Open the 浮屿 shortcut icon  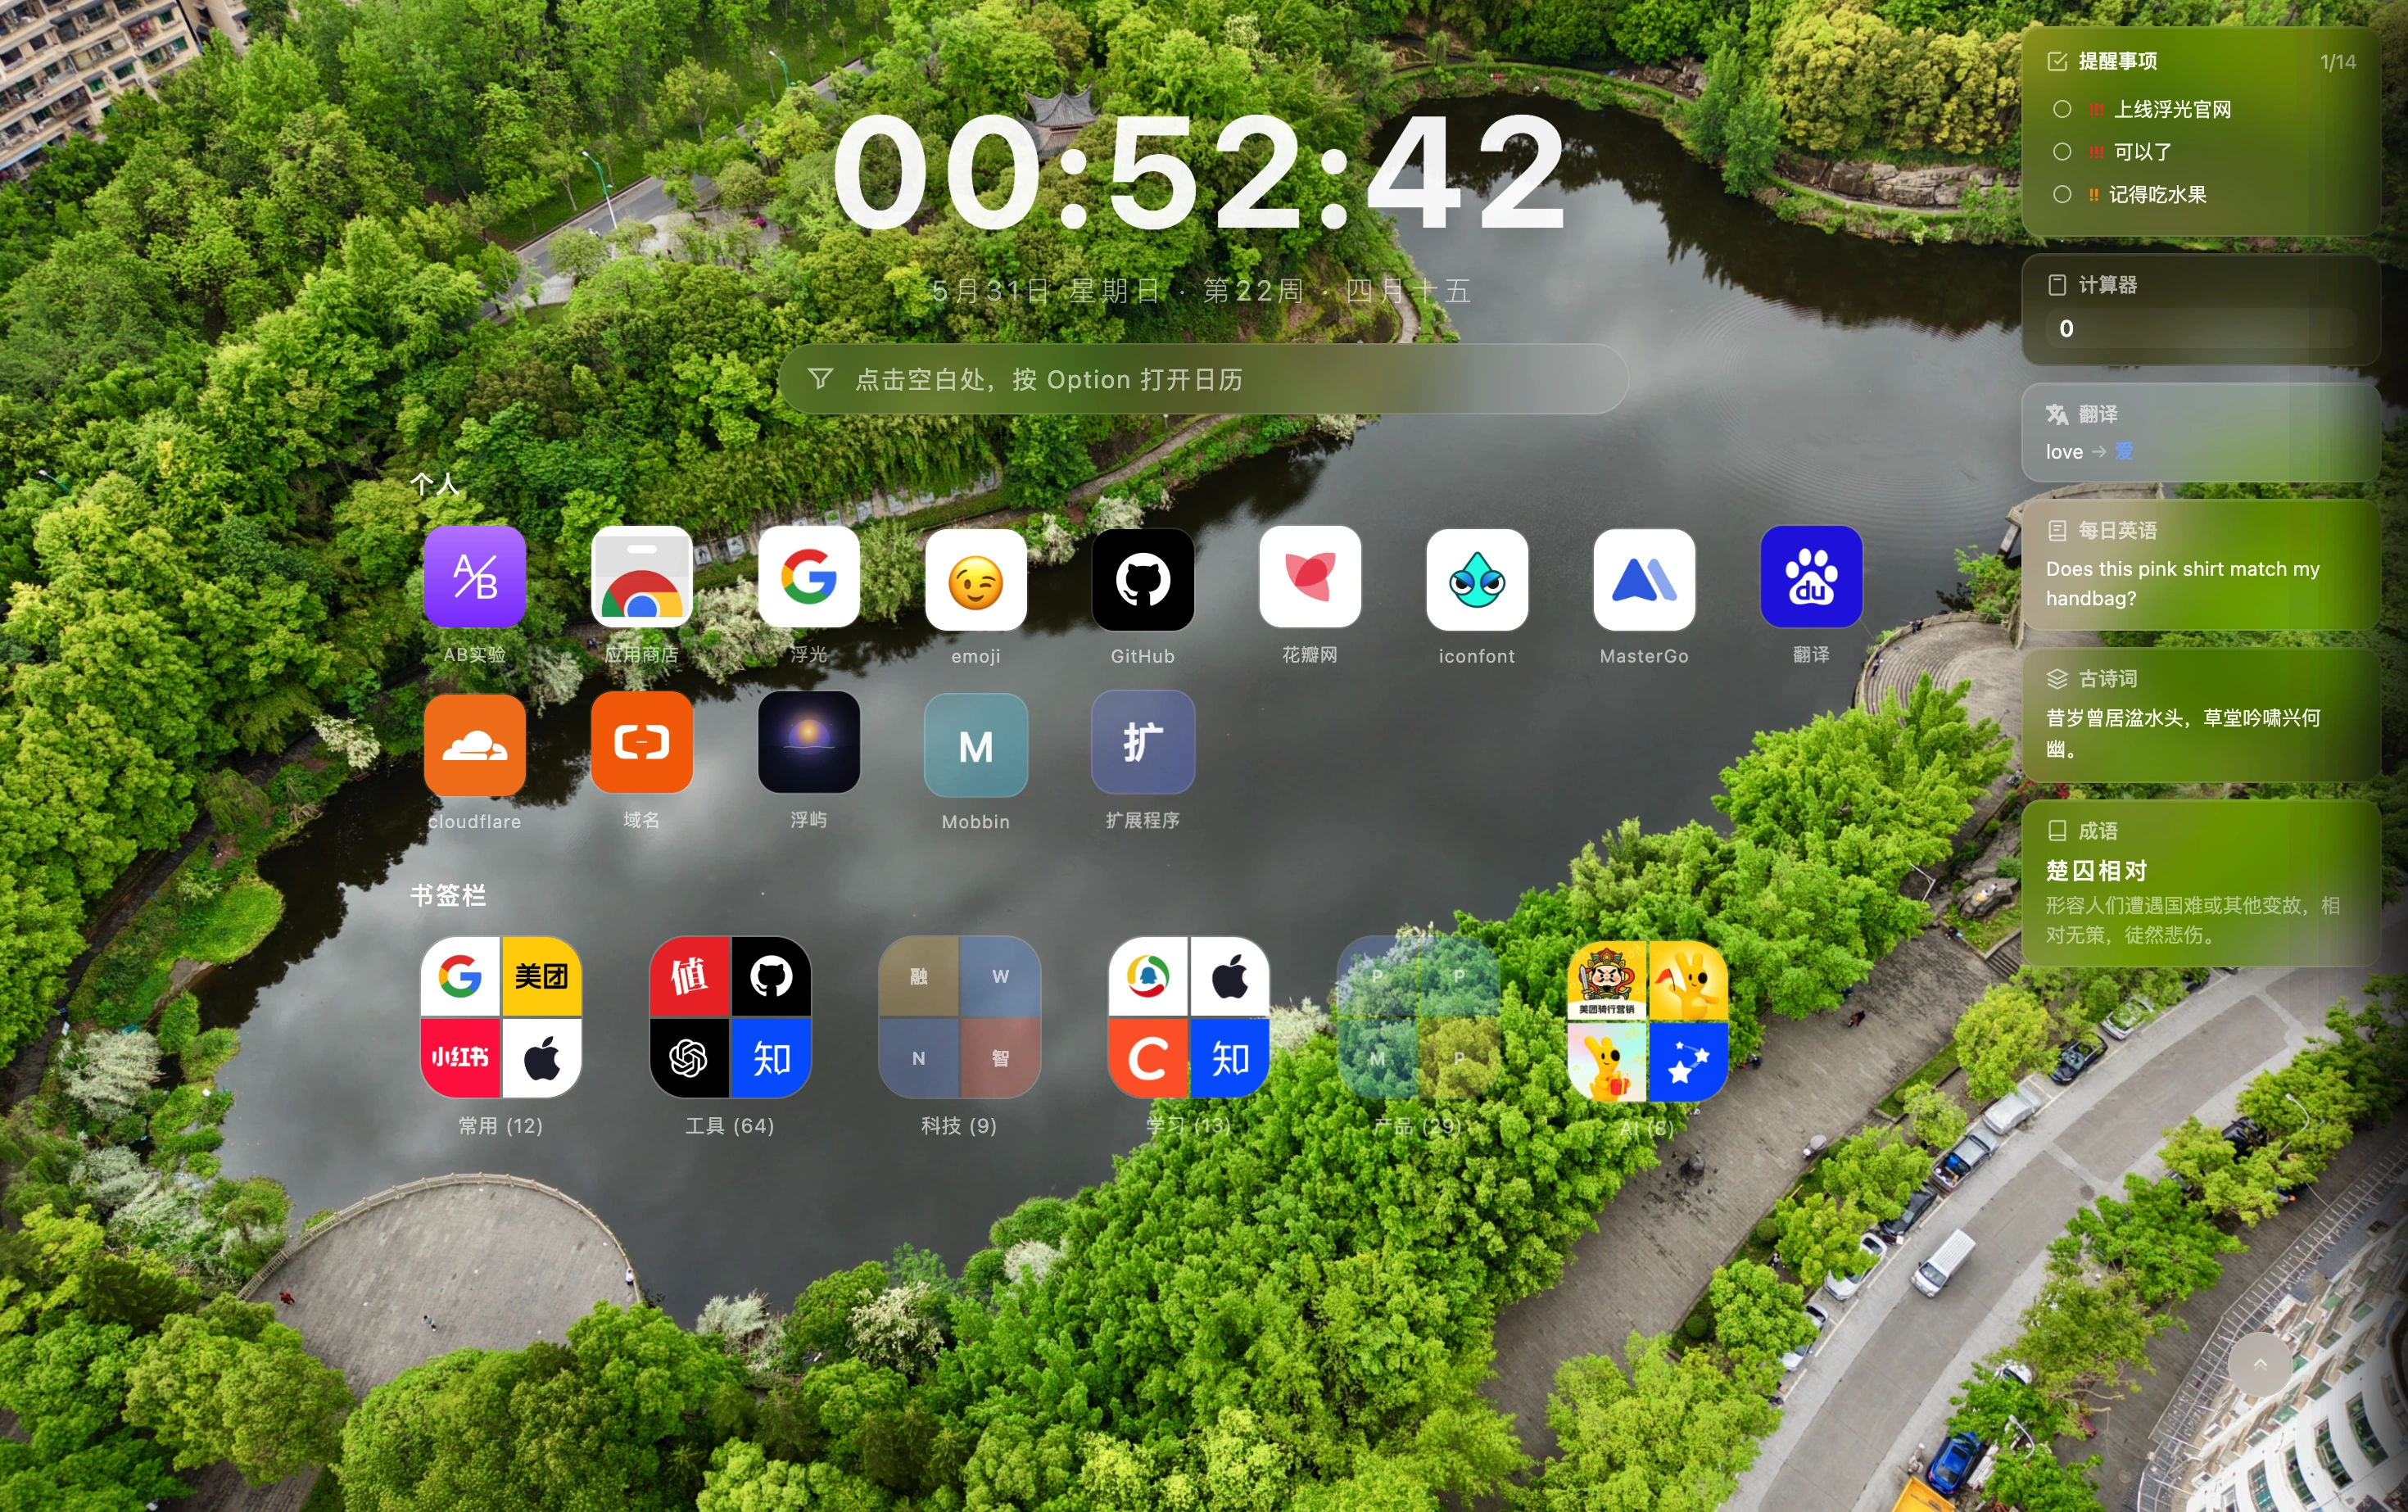[809, 742]
